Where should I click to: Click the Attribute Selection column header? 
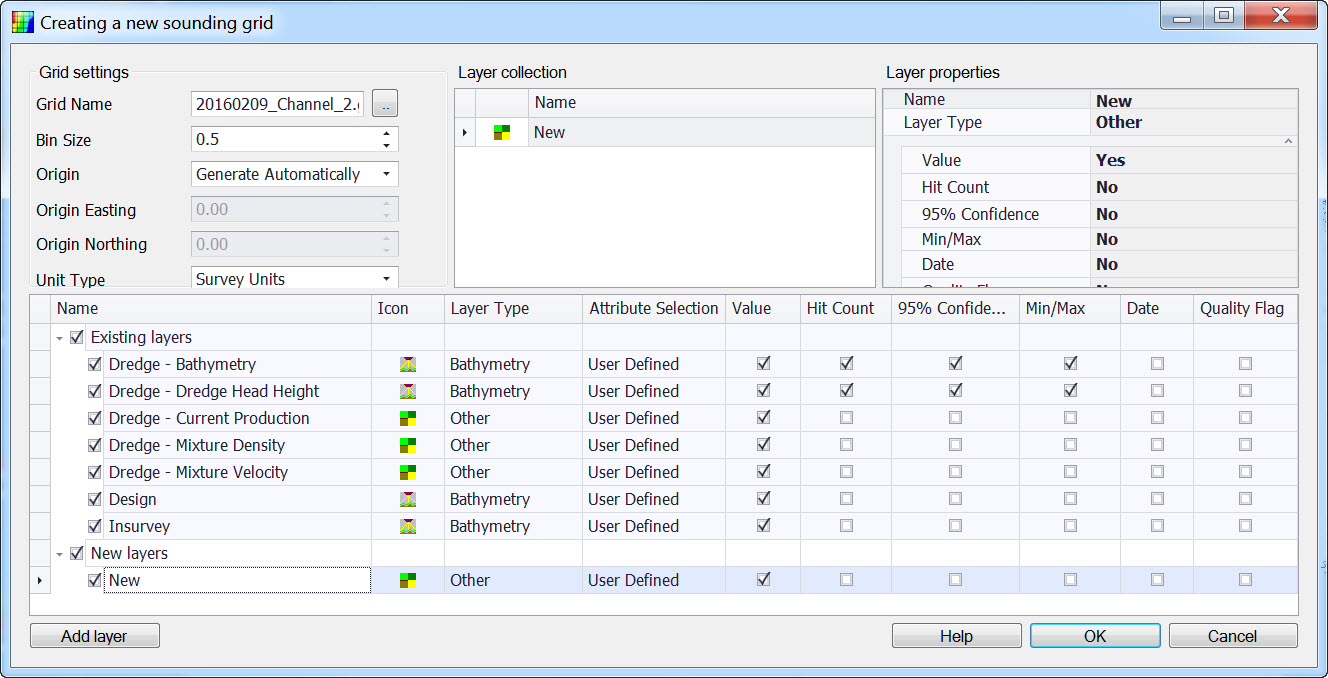point(653,308)
